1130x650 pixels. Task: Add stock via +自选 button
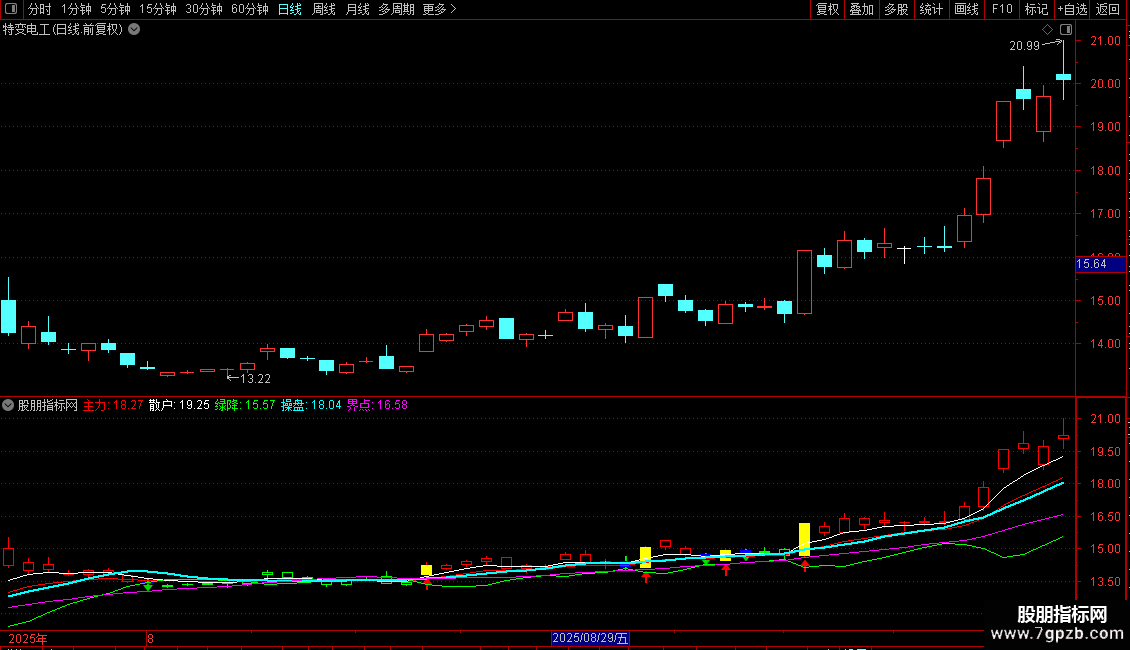coord(1072,9)
